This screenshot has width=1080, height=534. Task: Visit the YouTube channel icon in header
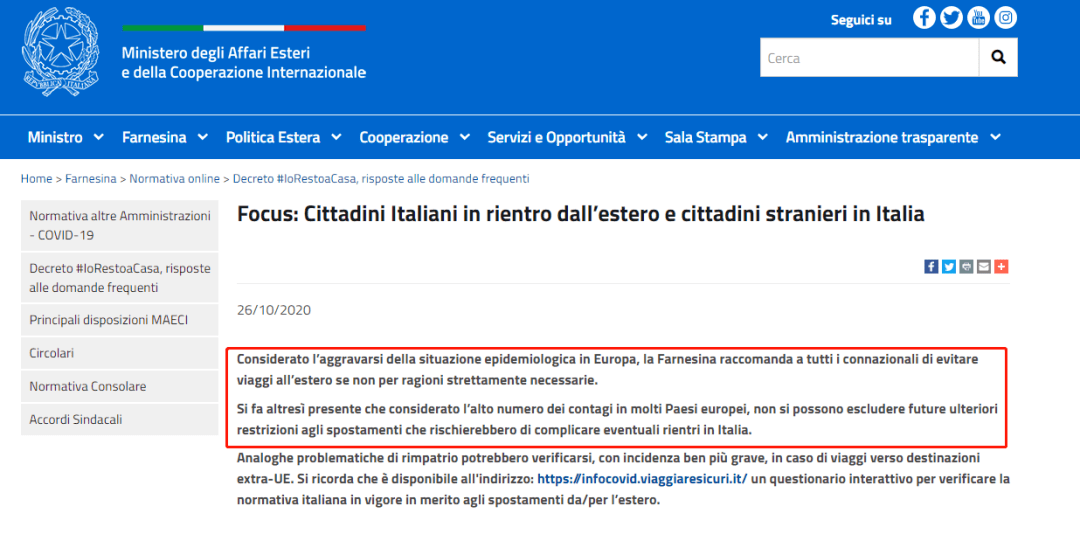pos(978,18)
